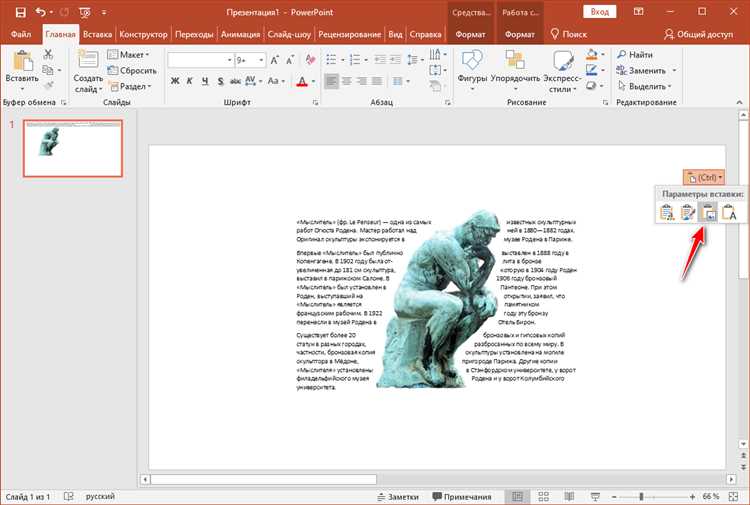Select Keep Text Only paste option
The image size is (750, 505).
[729, 211]
